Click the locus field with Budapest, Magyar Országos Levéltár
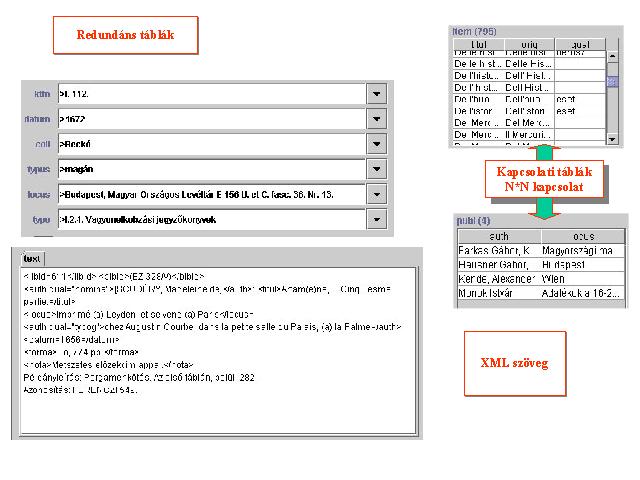This screenshot has height=480, width=640. [x=212, y=194]
